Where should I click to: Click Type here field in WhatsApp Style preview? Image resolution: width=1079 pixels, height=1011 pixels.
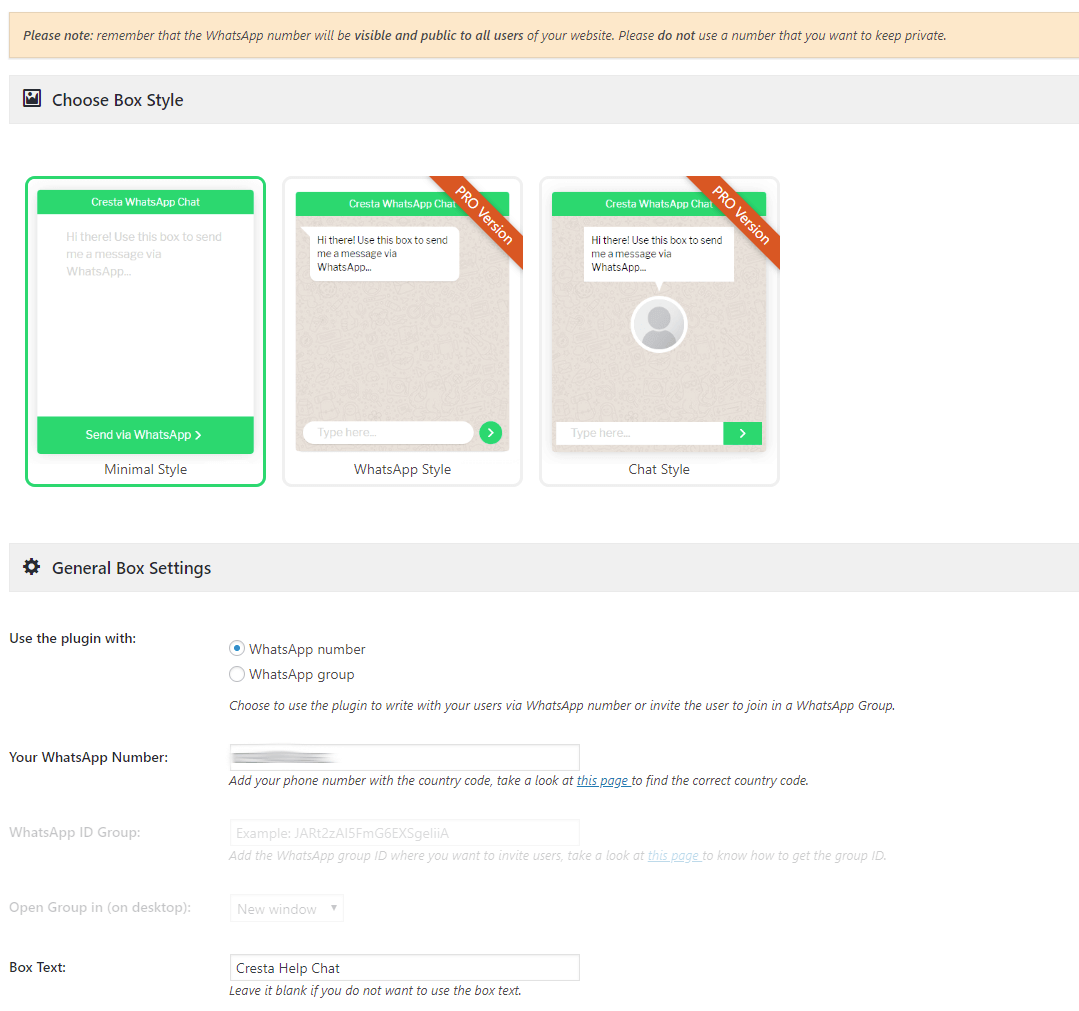(x=388, y=433)
